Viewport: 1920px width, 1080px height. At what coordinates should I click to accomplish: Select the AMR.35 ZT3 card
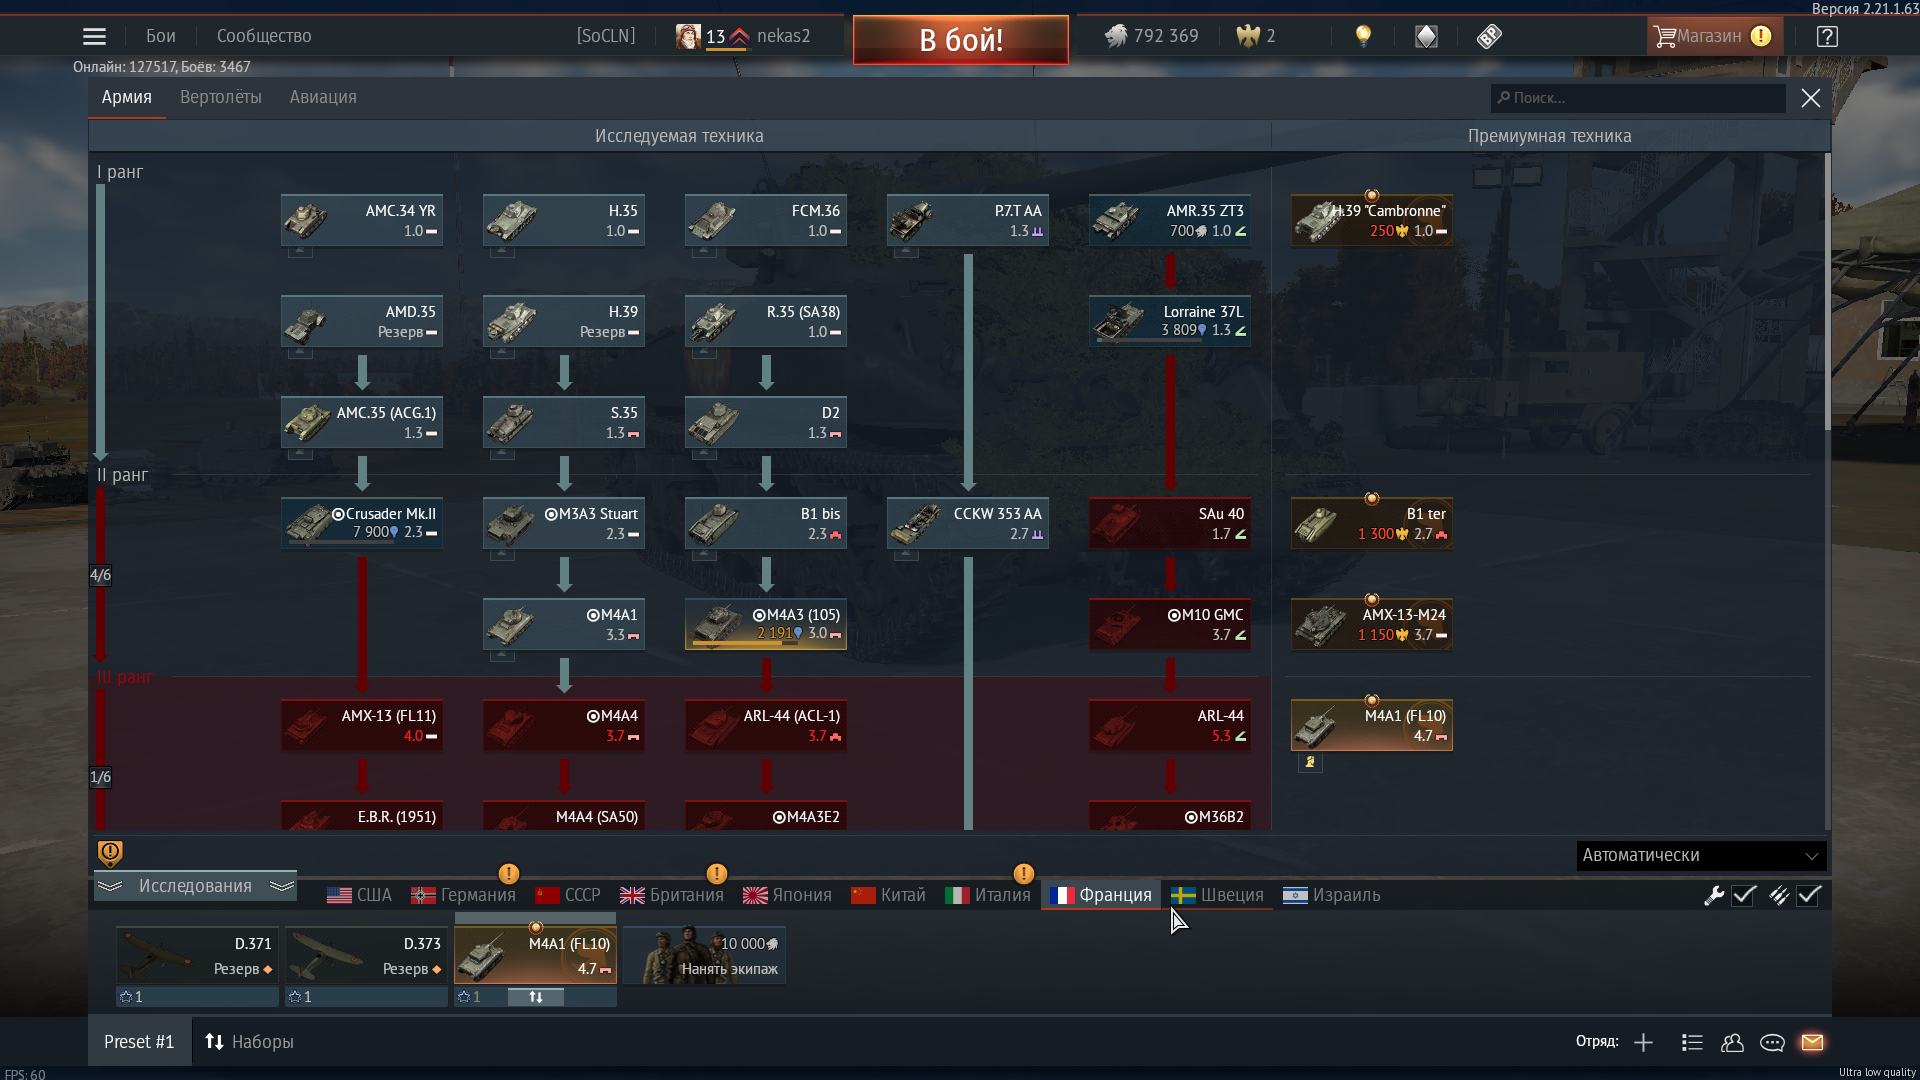click(1170, 220)
